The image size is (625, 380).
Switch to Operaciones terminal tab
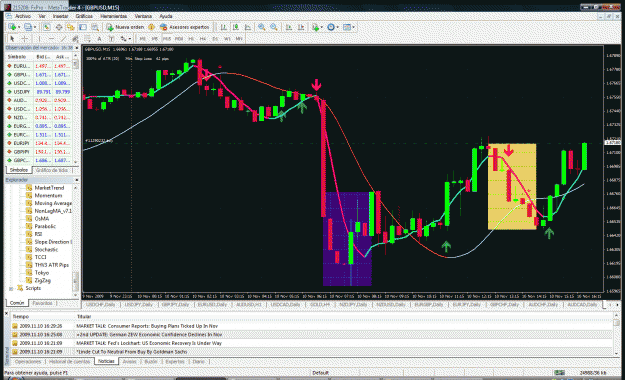coord(28,362)
